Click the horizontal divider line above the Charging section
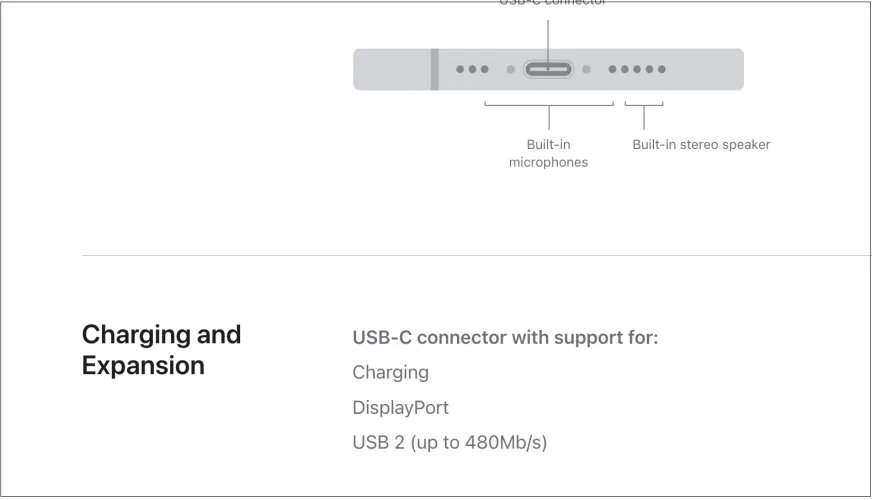This screenshot has width=872, height=500. 476,255
